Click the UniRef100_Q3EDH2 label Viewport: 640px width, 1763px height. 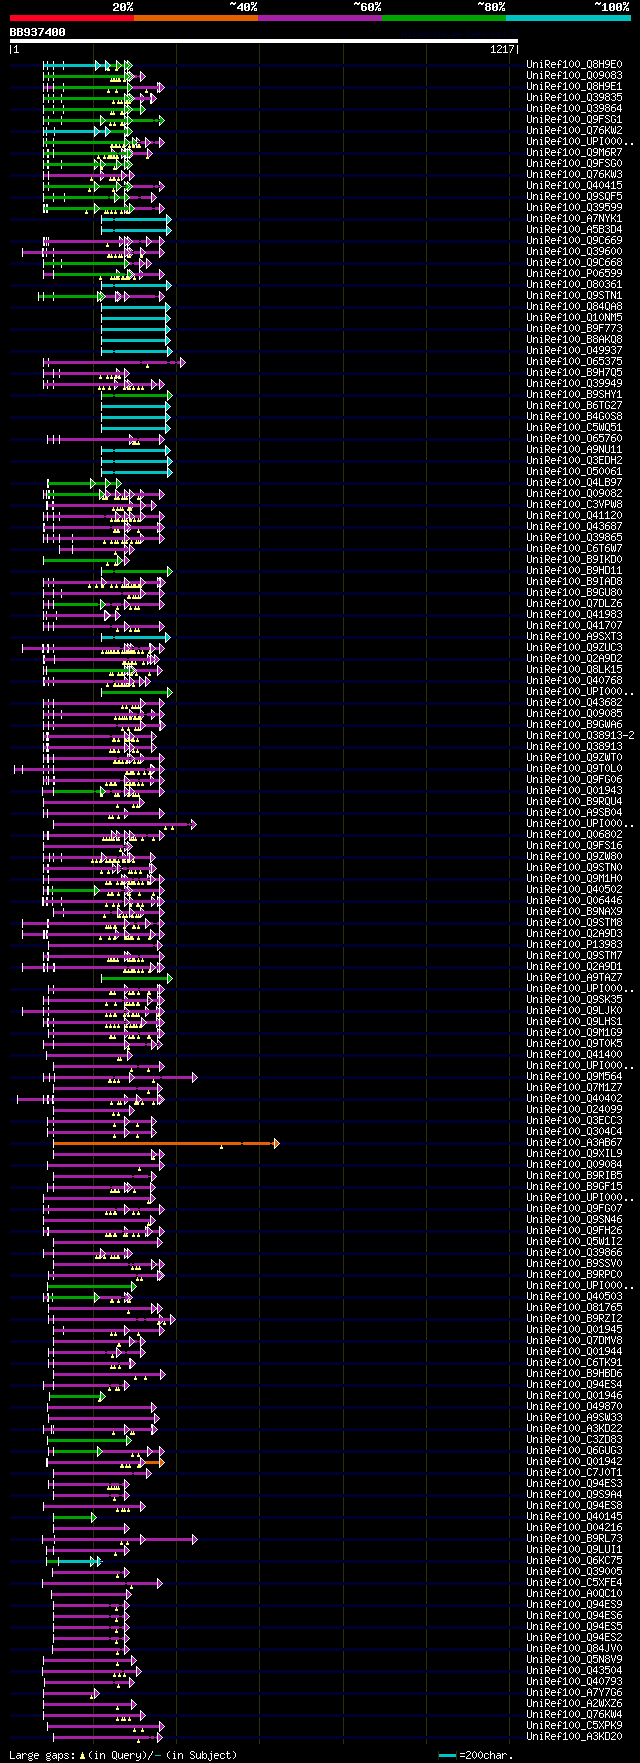click(x=574, y=461)
